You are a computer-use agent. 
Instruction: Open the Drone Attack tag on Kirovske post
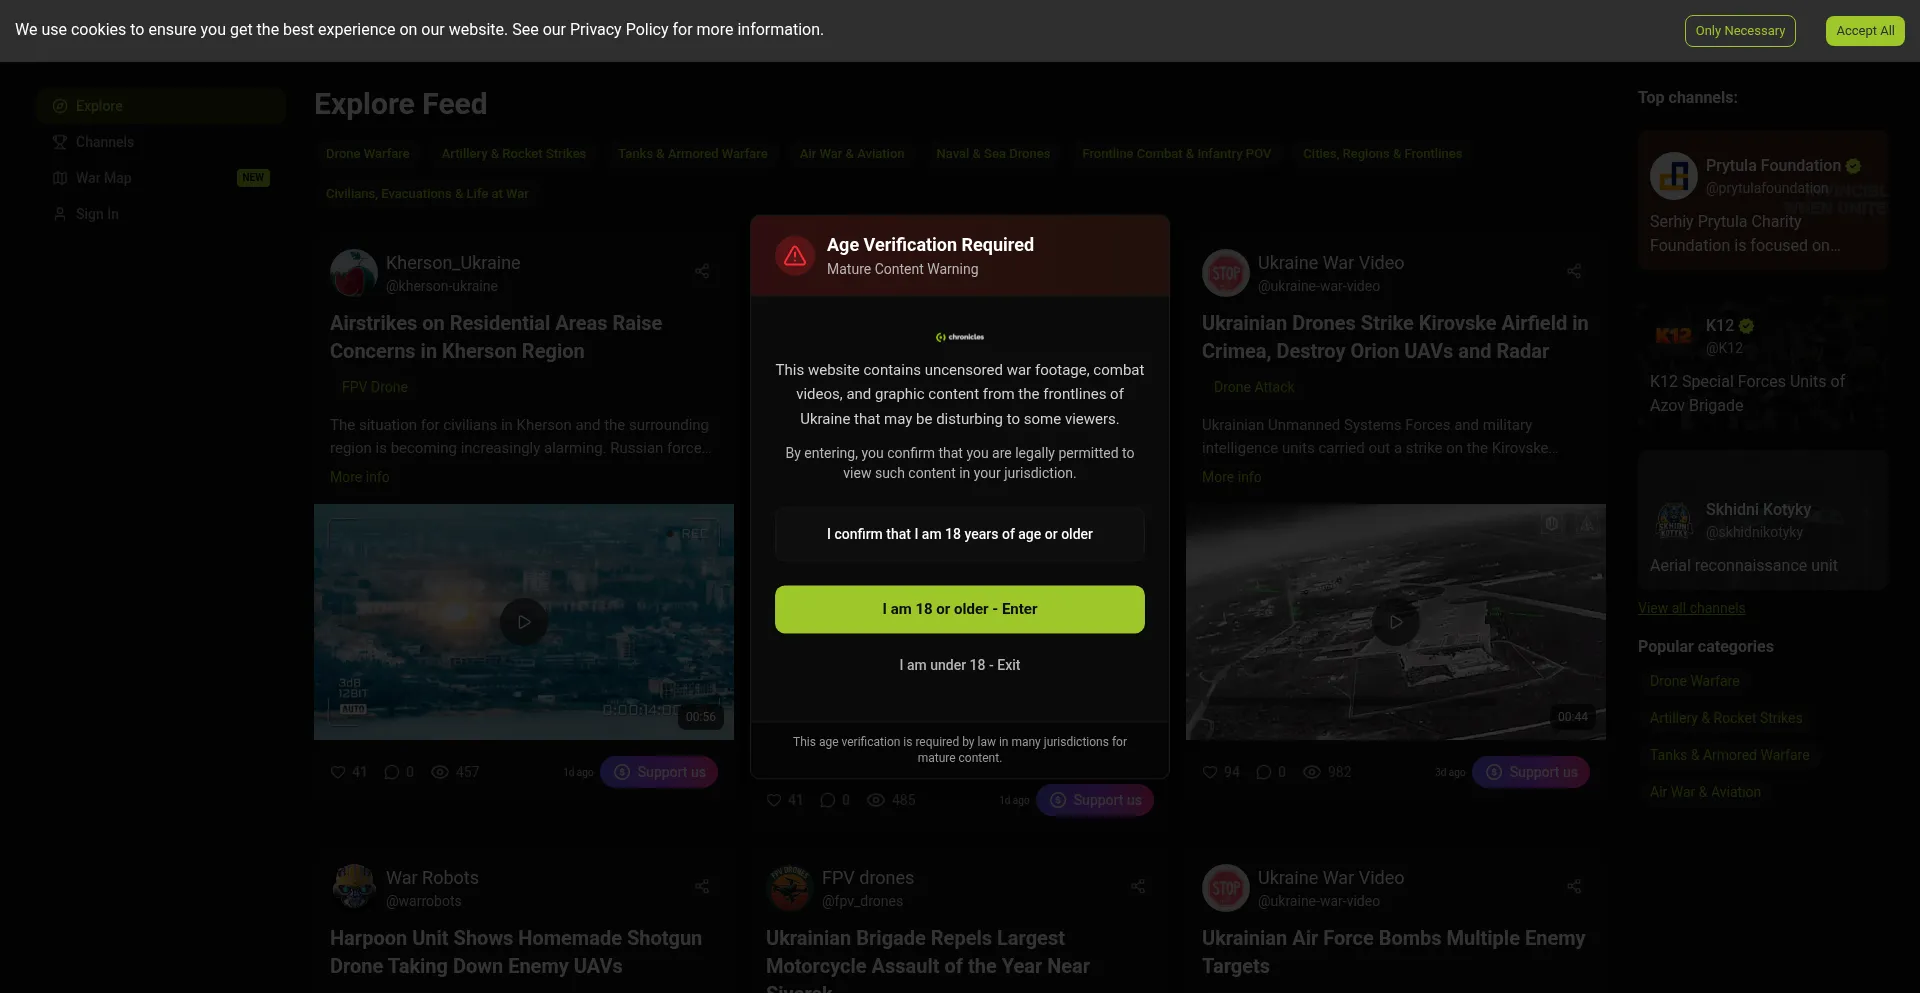click(1254, 387)
